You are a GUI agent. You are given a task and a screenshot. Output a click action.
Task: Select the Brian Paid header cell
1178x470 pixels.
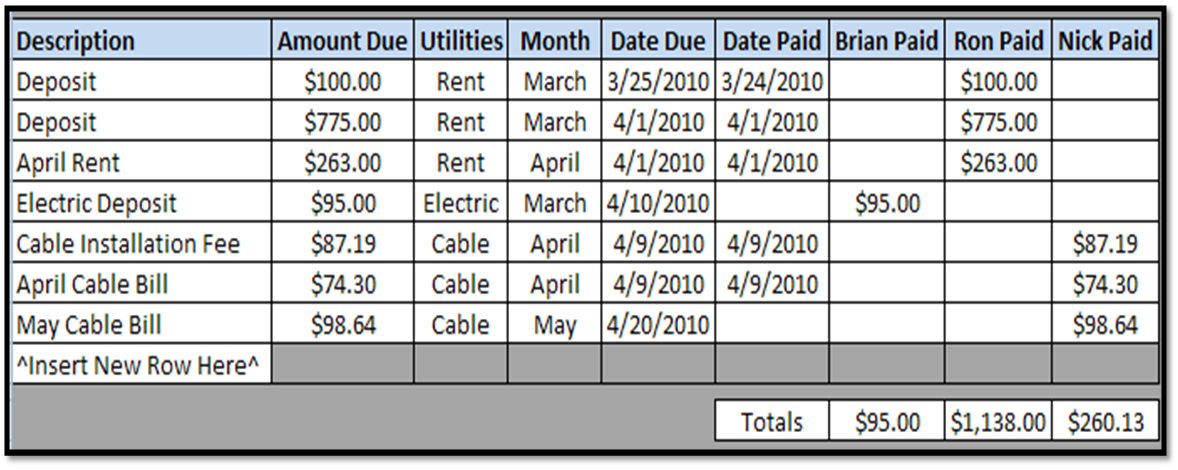point(887,41)
